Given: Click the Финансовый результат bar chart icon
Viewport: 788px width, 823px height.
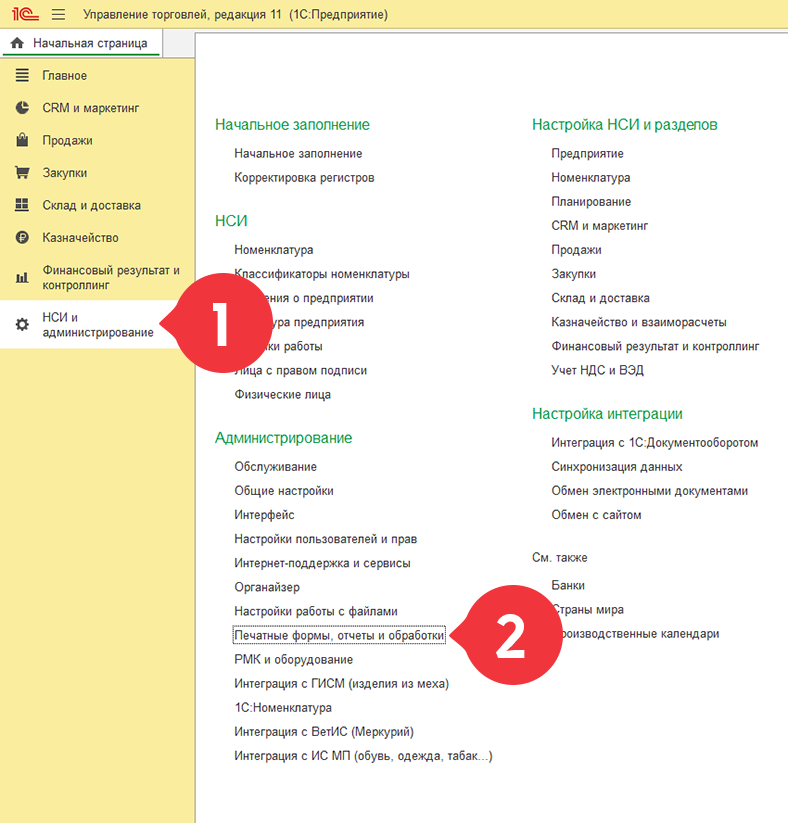Looking at the screenshot, I should (x=22, y=278).
